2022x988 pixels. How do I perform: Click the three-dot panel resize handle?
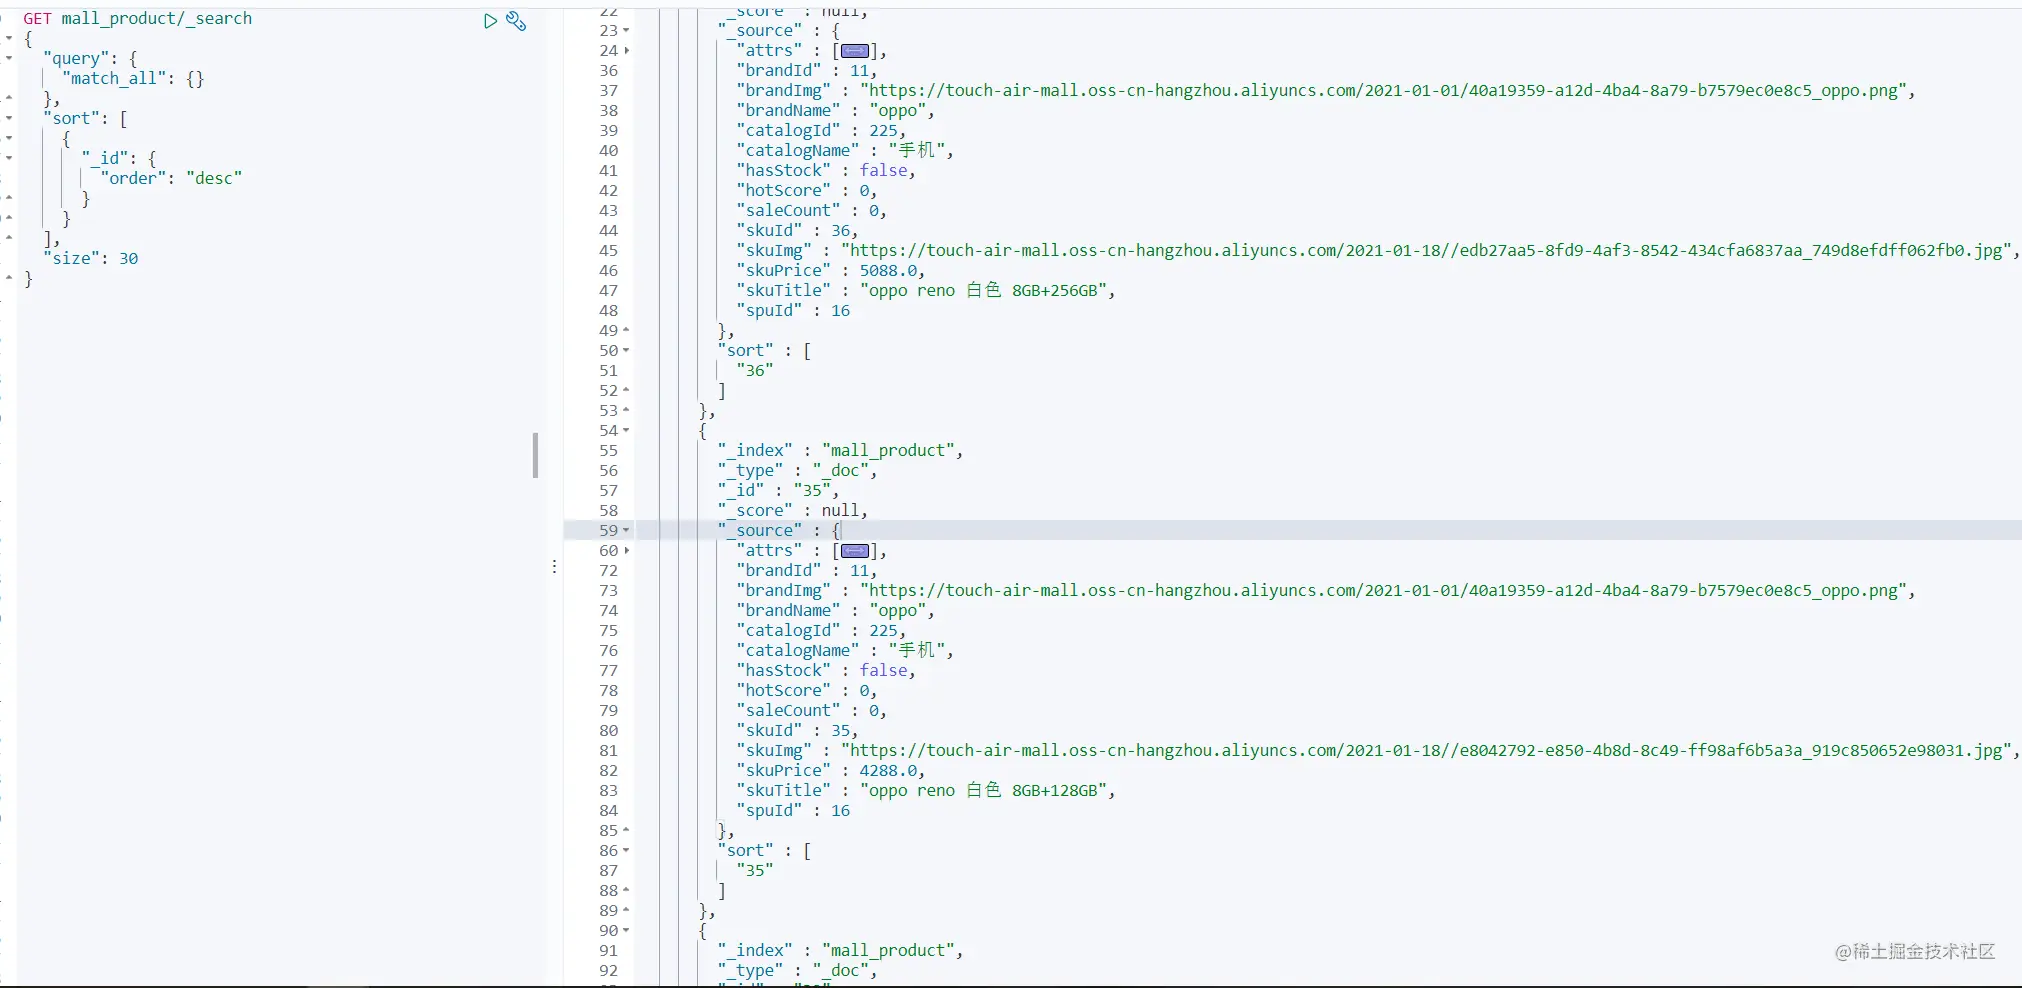554,566
